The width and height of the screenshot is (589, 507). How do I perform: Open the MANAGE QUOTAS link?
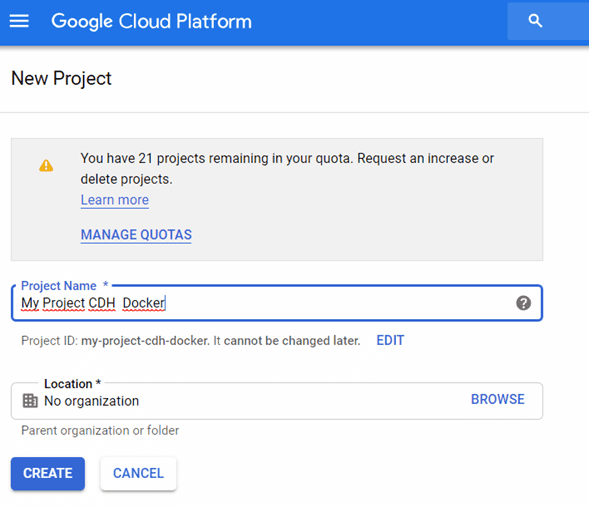coord(136,235)
